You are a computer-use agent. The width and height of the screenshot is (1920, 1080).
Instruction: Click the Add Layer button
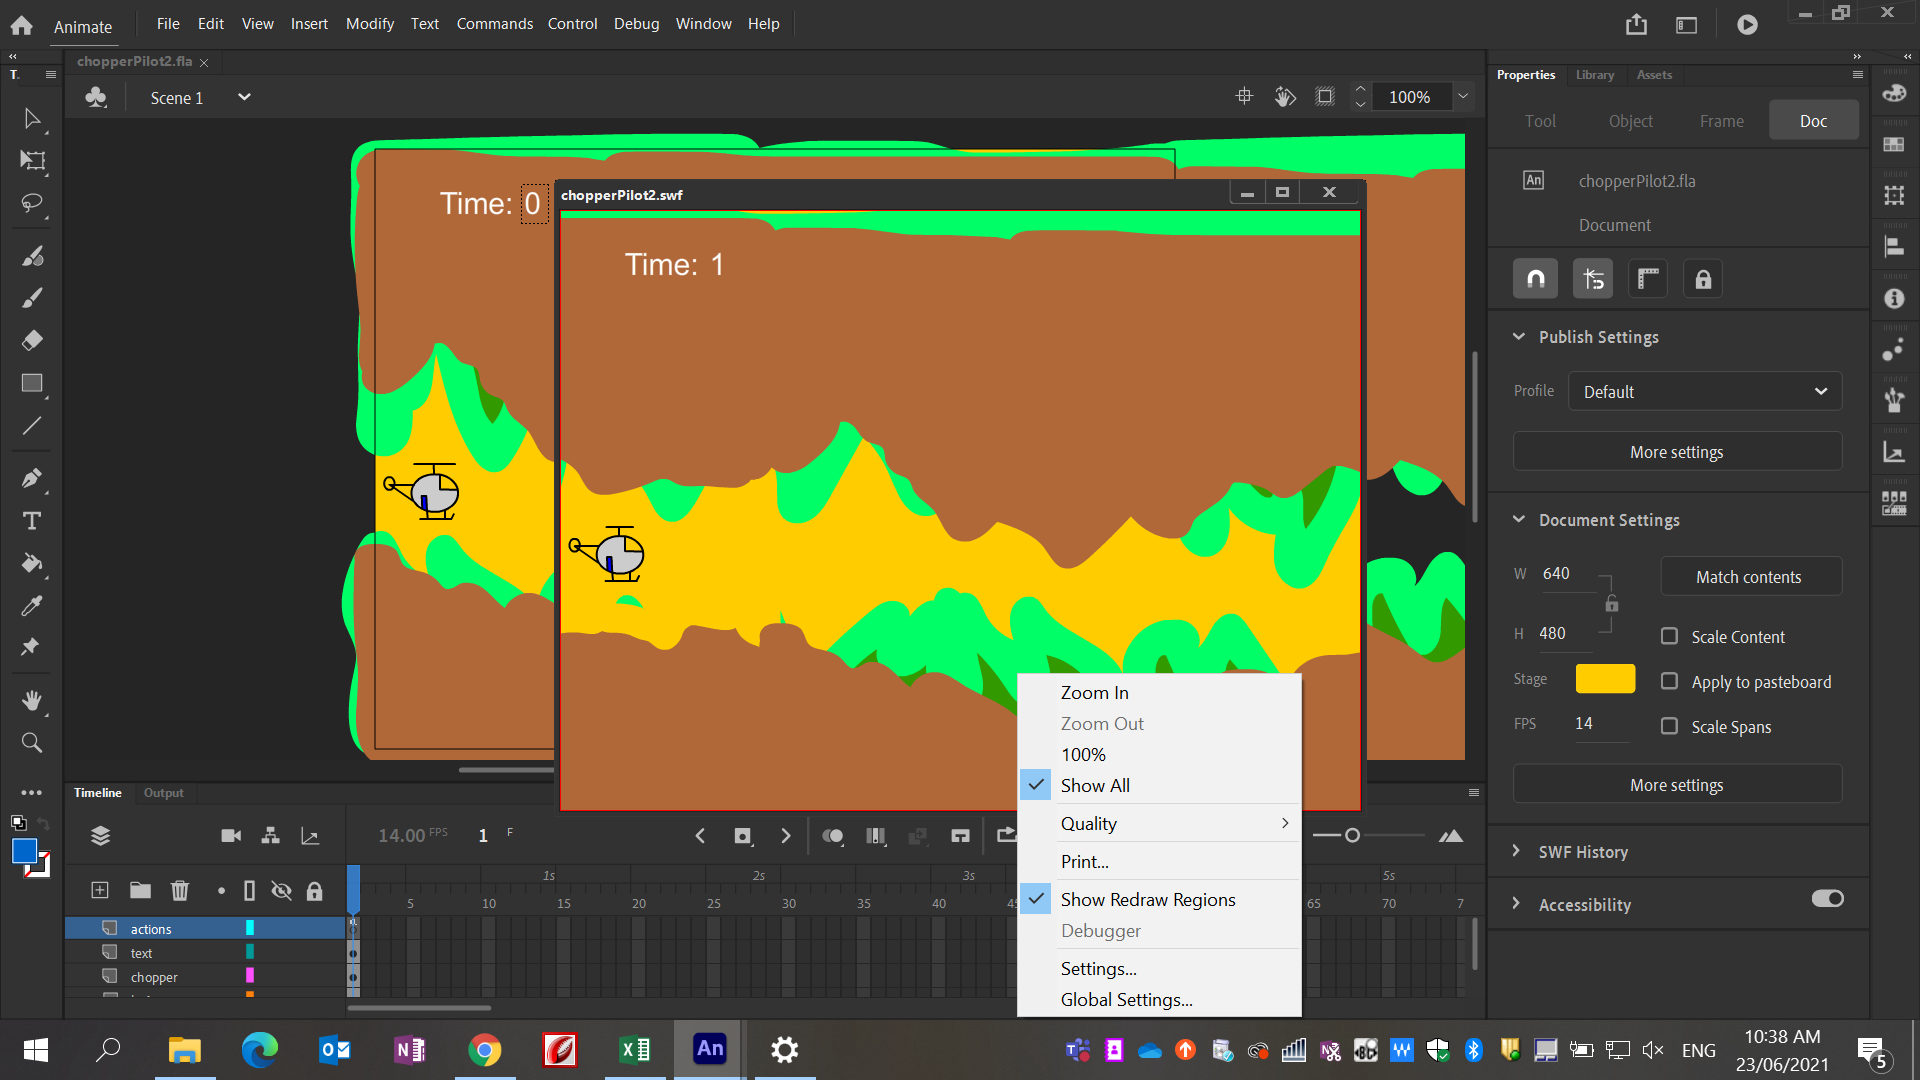click(99, 890)
